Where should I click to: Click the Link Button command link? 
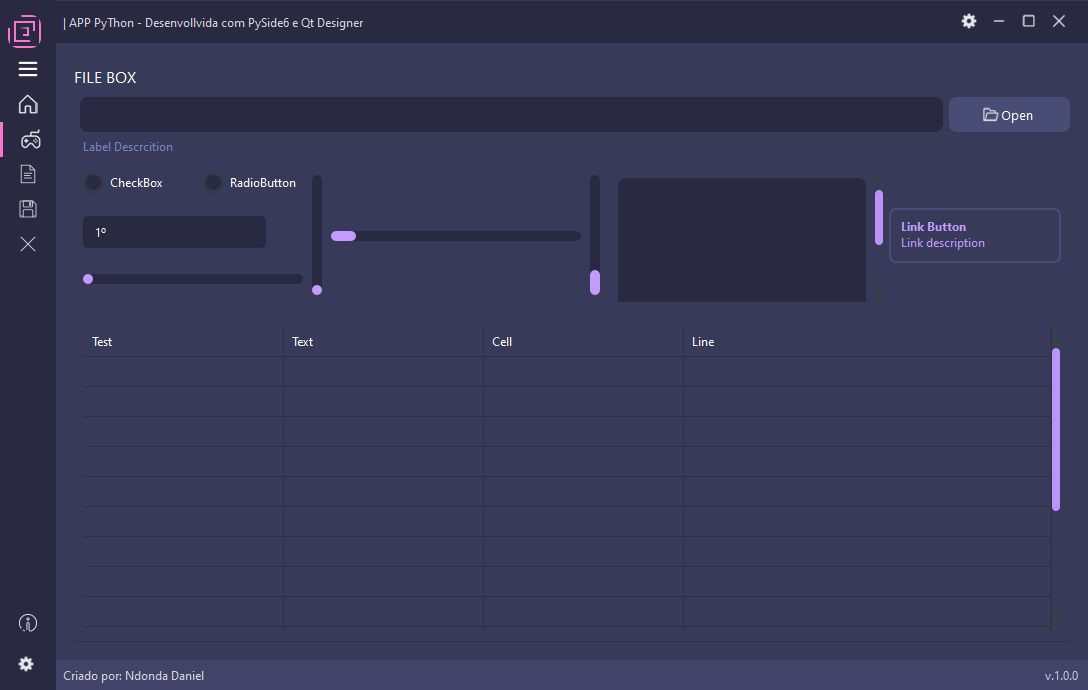(x=975, y=235)
